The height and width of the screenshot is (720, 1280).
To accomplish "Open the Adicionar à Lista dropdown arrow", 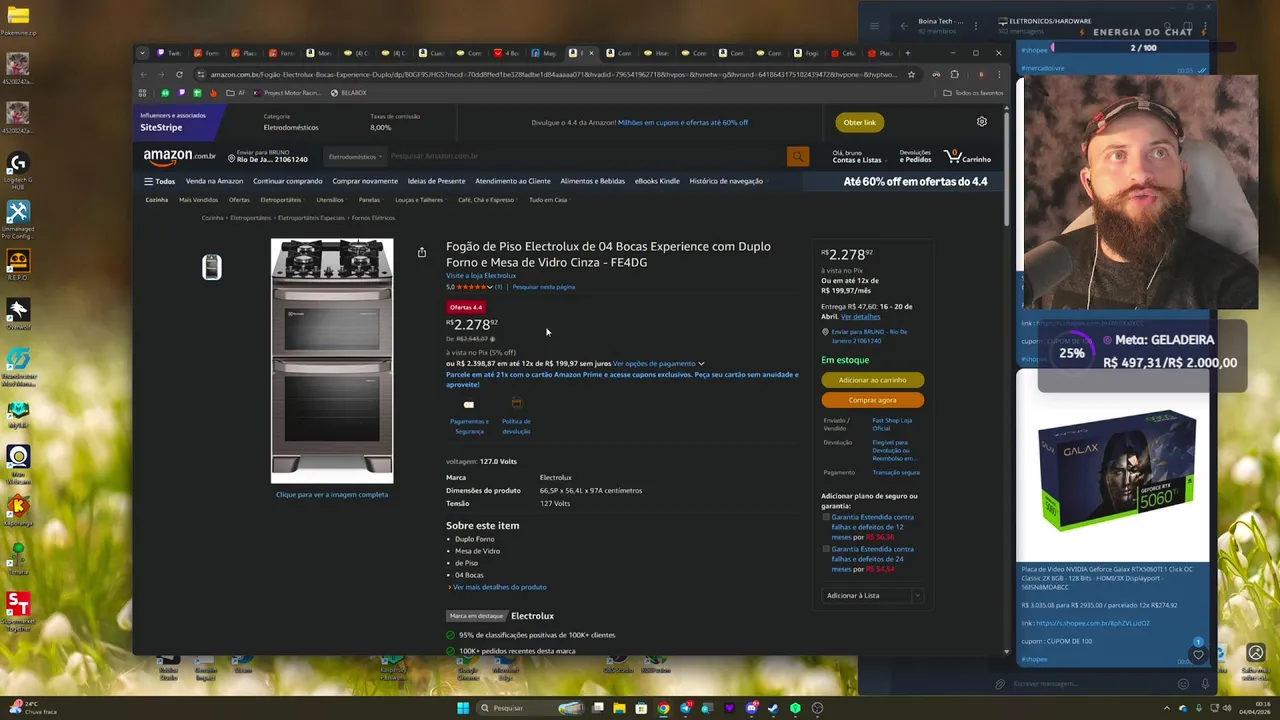I will tap(917, 596).
